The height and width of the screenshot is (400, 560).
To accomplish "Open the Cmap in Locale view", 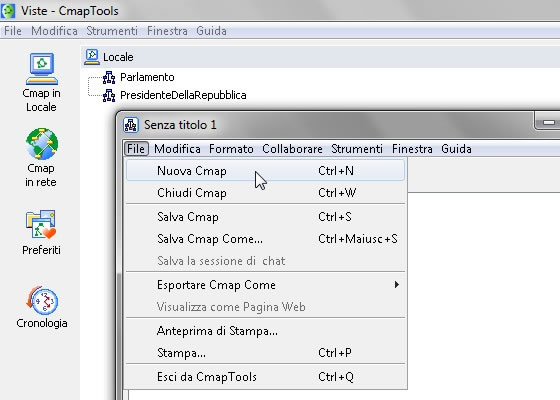I will tap(41, 82).
